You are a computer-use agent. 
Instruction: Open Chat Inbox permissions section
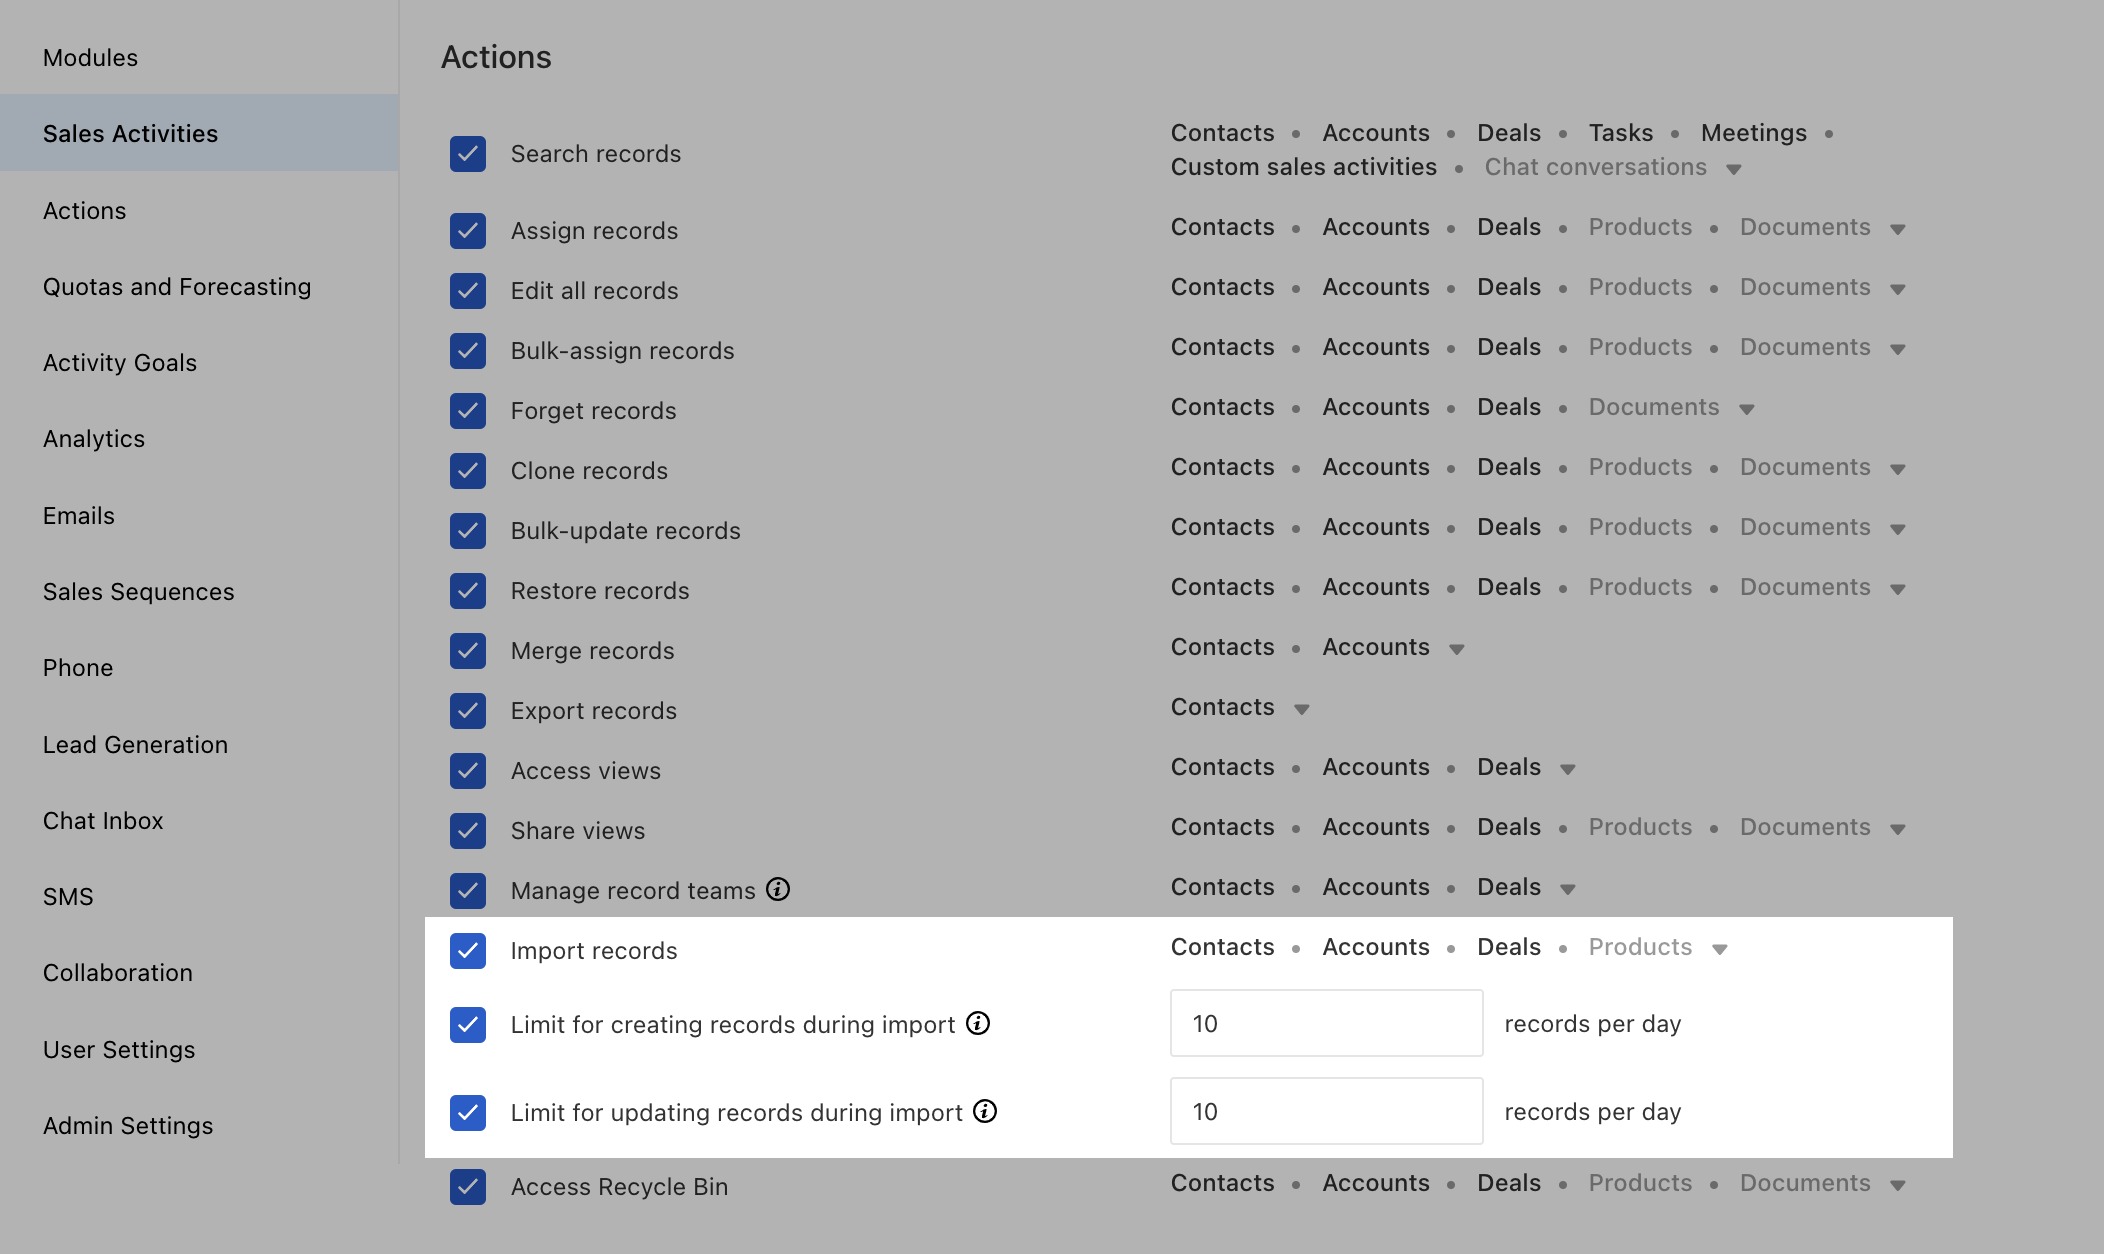(103, 821)
